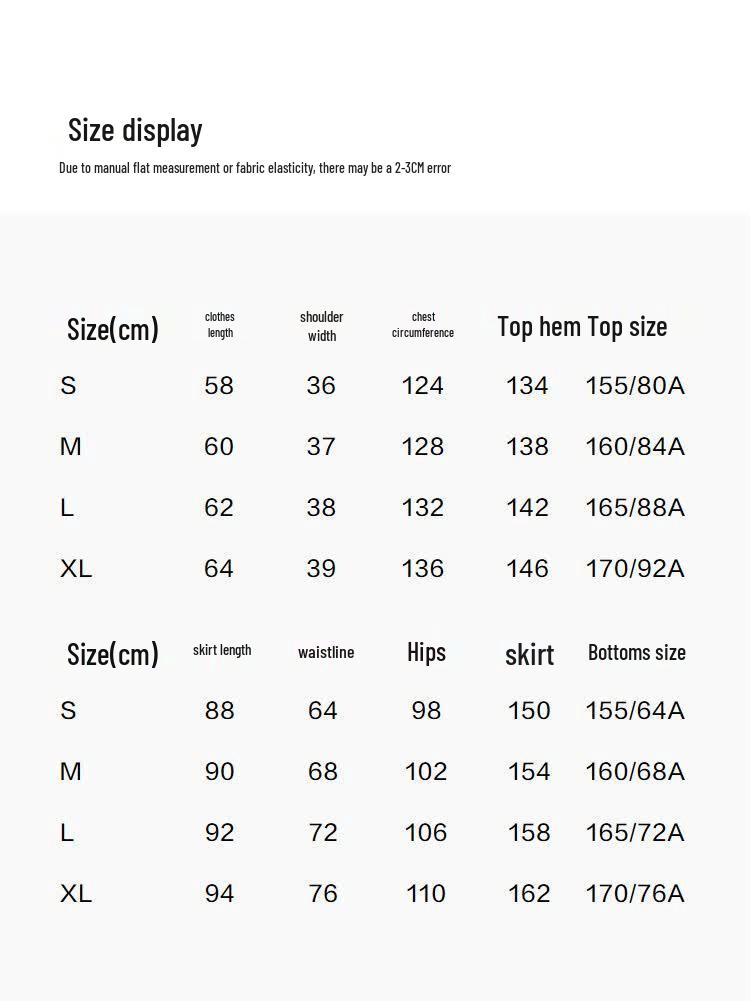Click the Hips column header
Image resolution: width=751 pixels, height=1001 pixels.
pos(426,652)
